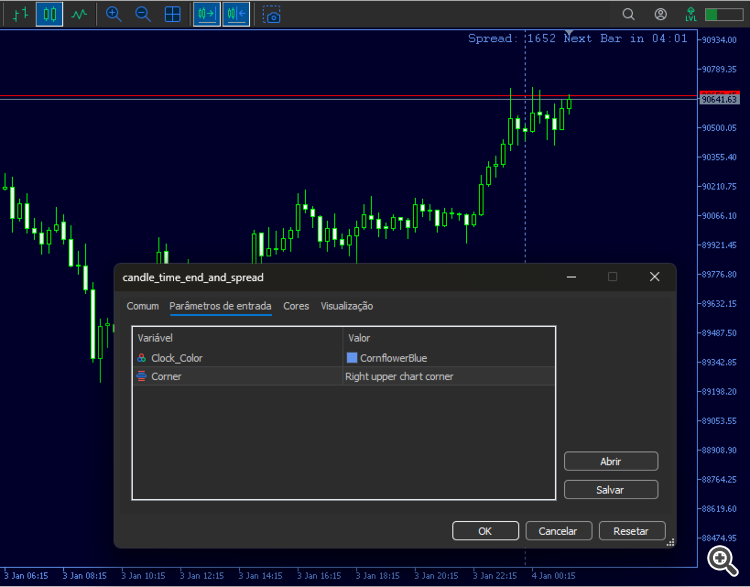
Task: Click the CornflowerBlue color swatch
Action: pos(352,358)
